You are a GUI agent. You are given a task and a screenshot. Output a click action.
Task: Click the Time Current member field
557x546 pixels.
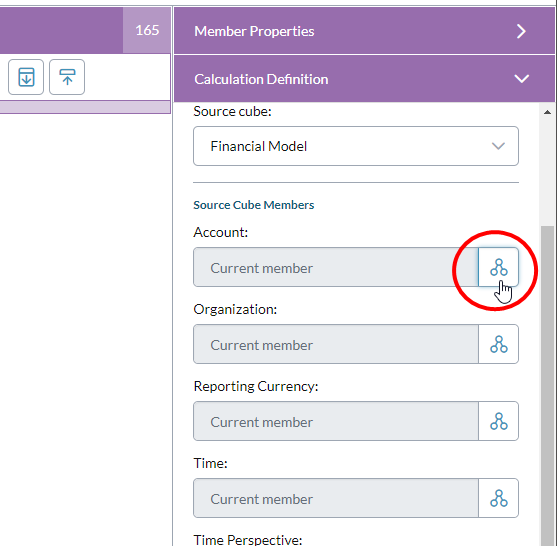click(336, 498)
